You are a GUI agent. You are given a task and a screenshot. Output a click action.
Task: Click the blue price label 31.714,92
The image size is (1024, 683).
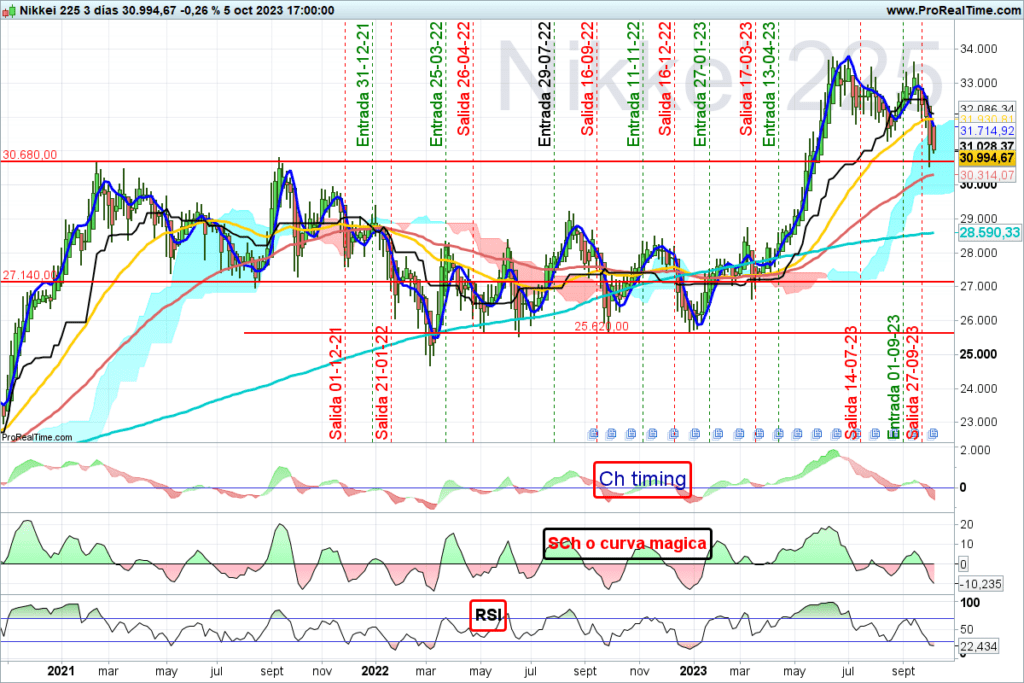986,131
